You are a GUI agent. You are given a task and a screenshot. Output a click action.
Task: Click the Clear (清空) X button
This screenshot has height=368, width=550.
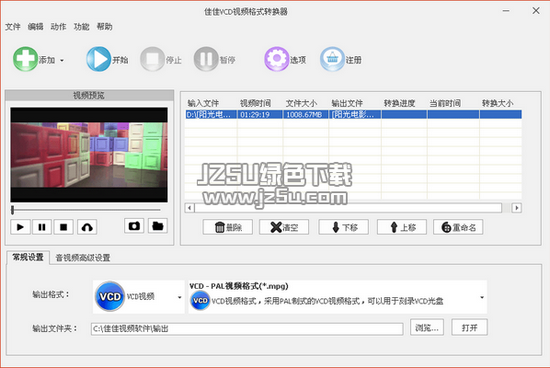click(x=284, y=227)
